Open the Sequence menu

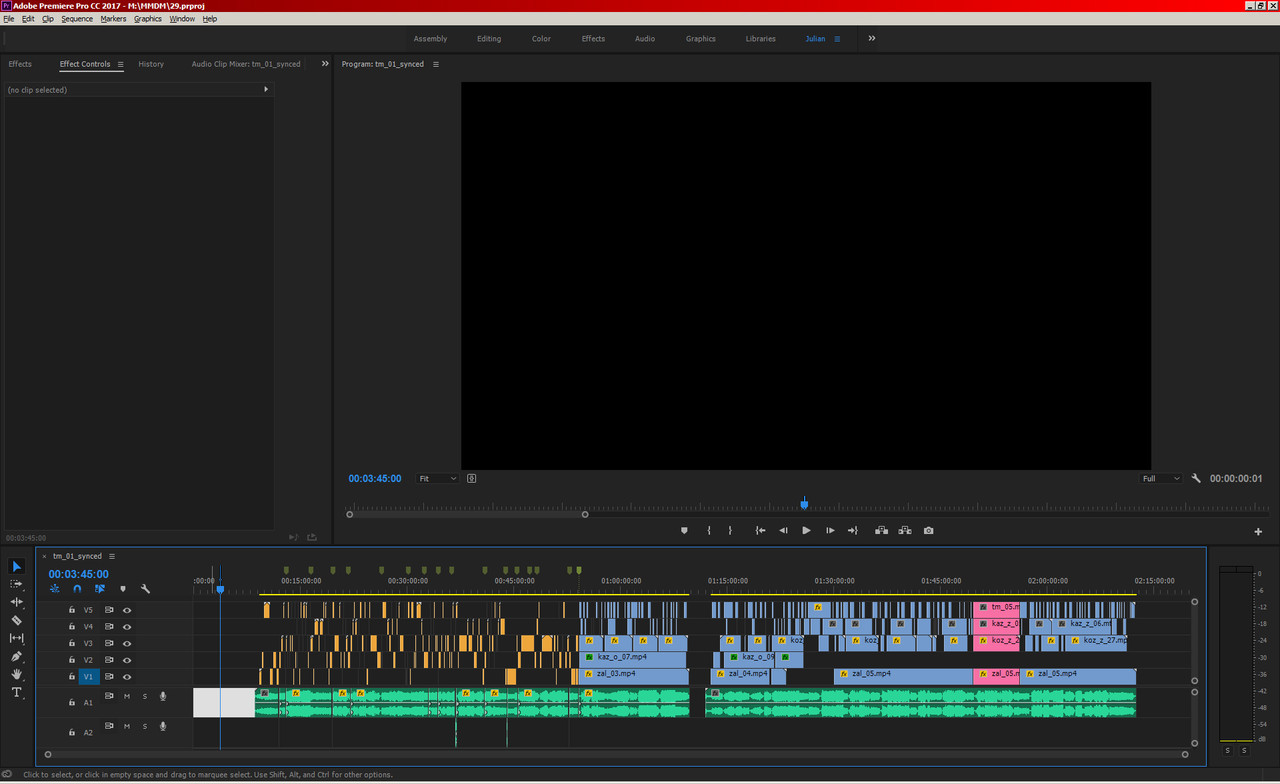[77, 19]
